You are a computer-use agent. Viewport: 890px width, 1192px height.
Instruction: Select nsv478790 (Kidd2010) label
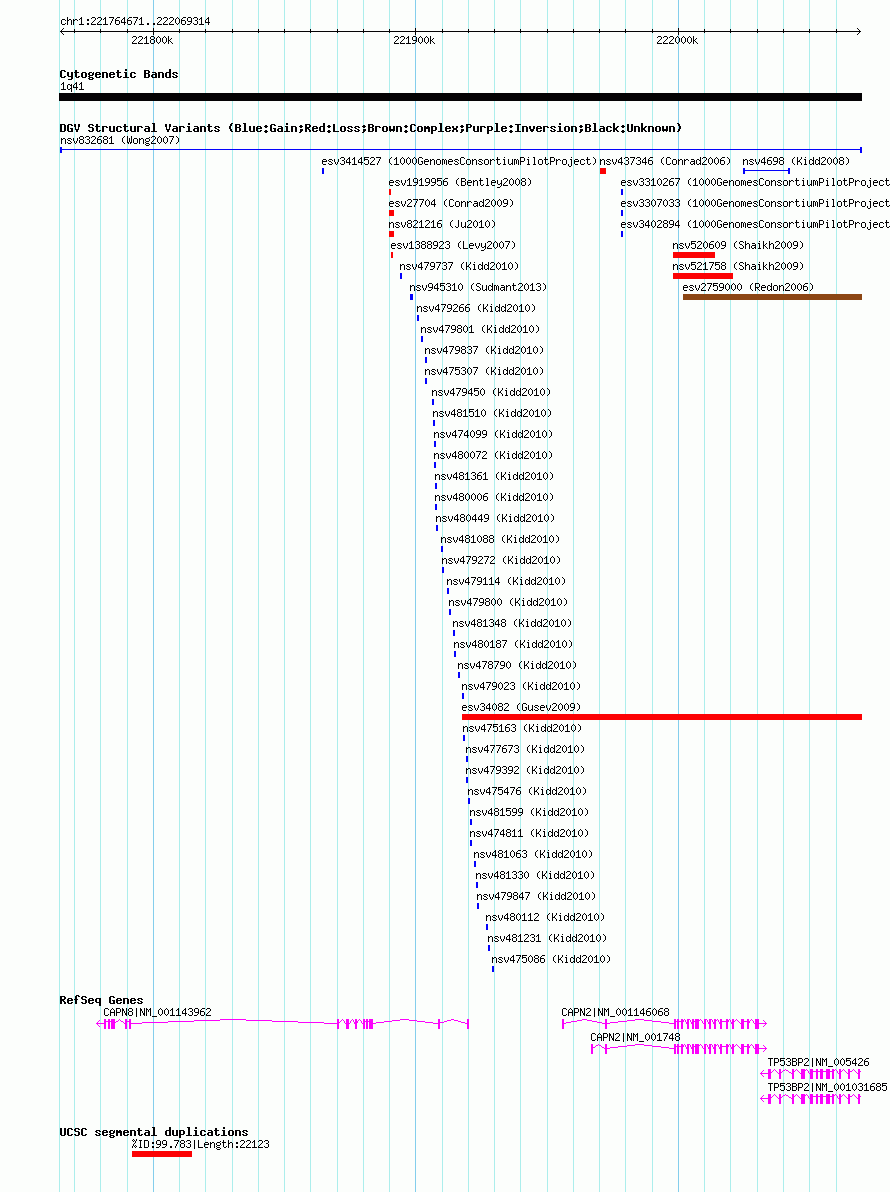tap(517, 666)
